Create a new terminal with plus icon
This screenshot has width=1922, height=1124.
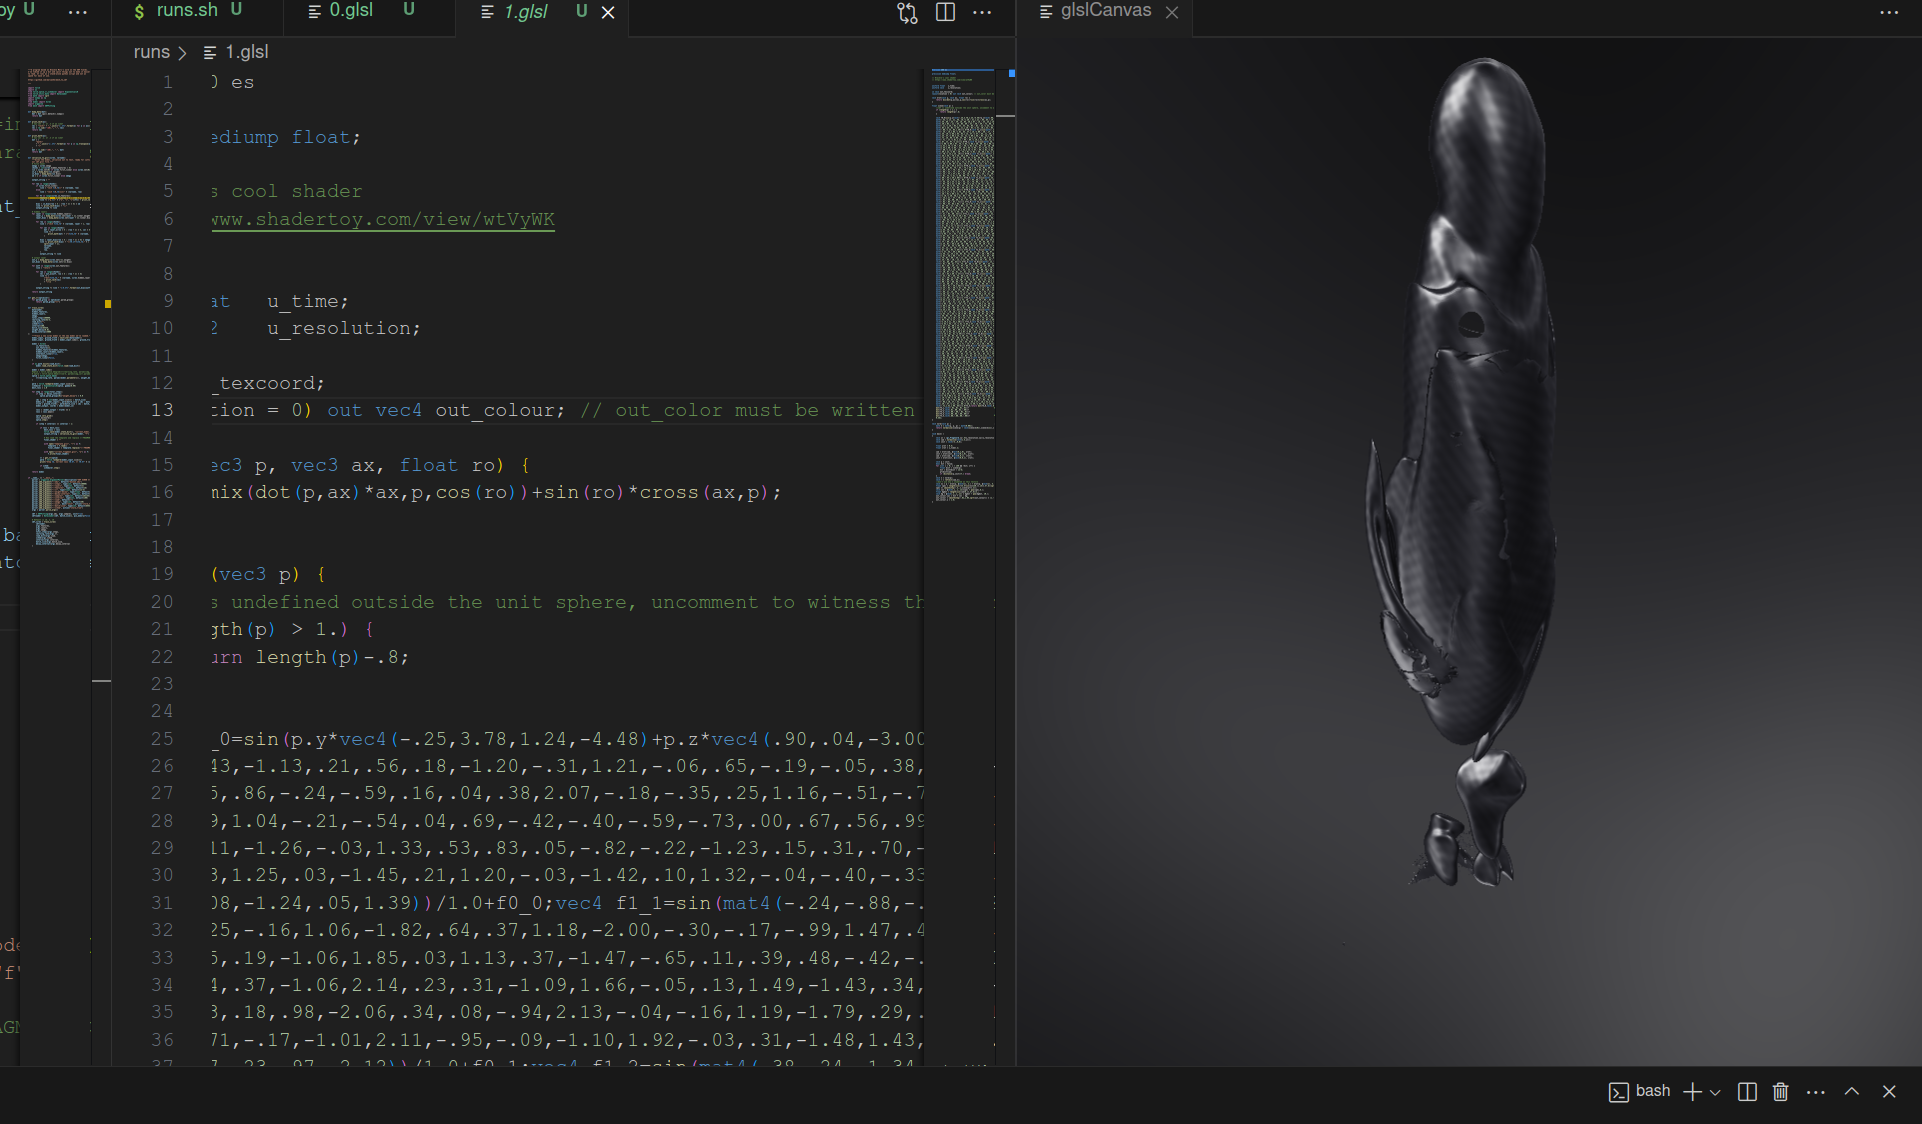pos(1692,1091)
